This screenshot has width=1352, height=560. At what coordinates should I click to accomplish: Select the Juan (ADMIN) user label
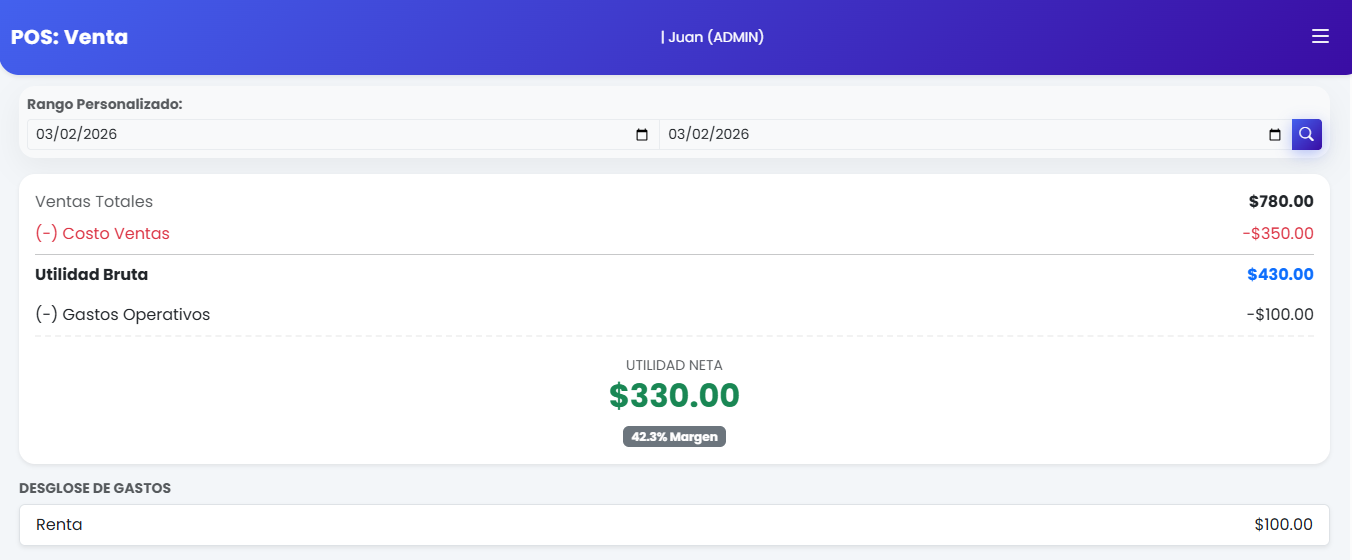[x=712, y=37]
